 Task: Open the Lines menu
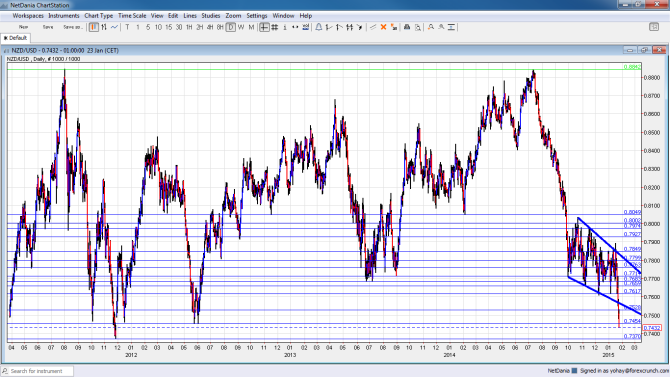(190, 16)
